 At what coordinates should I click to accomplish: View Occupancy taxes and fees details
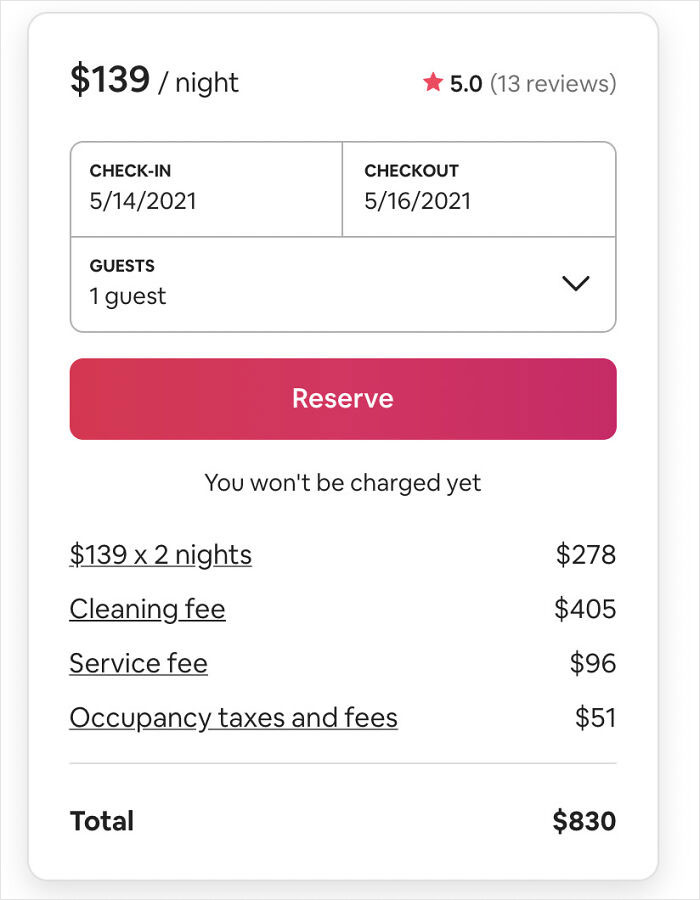pos(233,718)
